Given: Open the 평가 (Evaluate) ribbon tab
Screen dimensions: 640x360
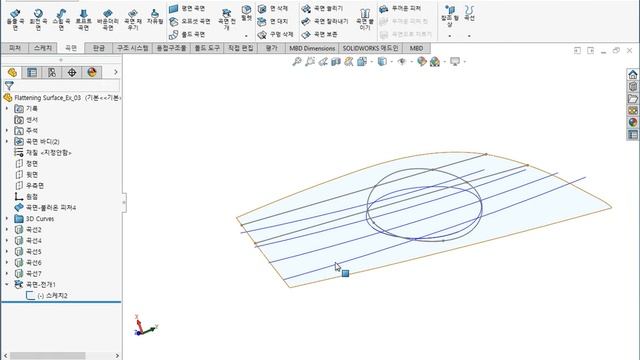Looking at the screenshot, I should tap(271, 48).
